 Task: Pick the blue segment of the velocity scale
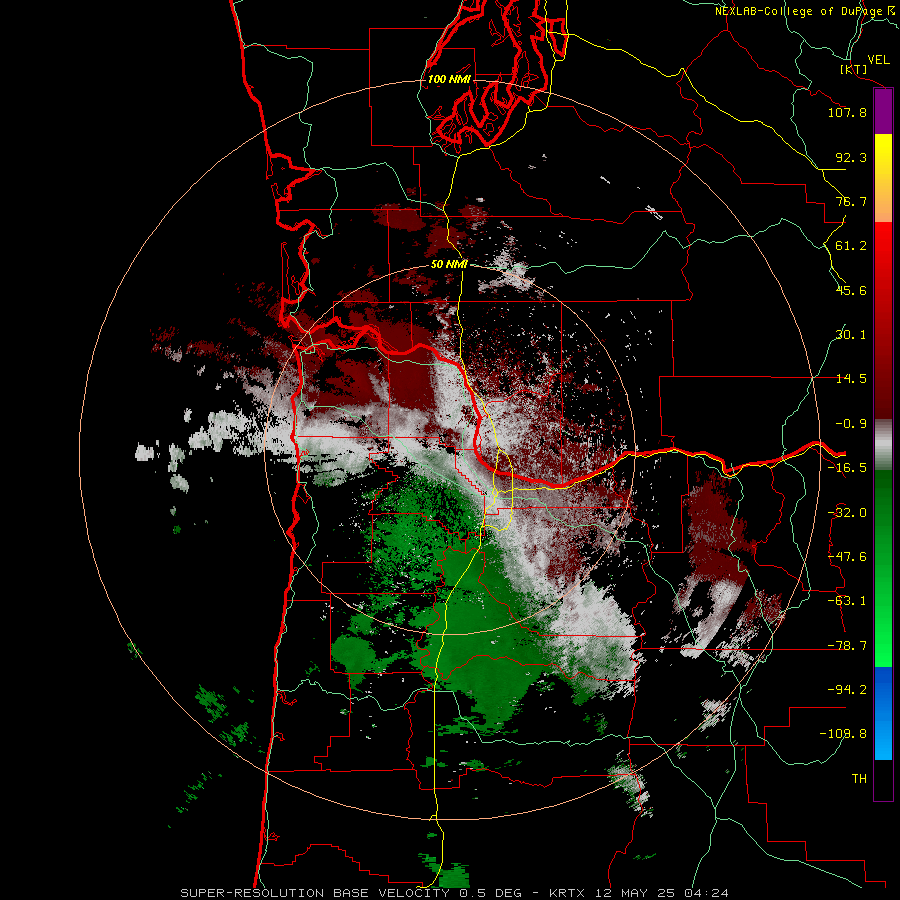click(x=883, y=713)
